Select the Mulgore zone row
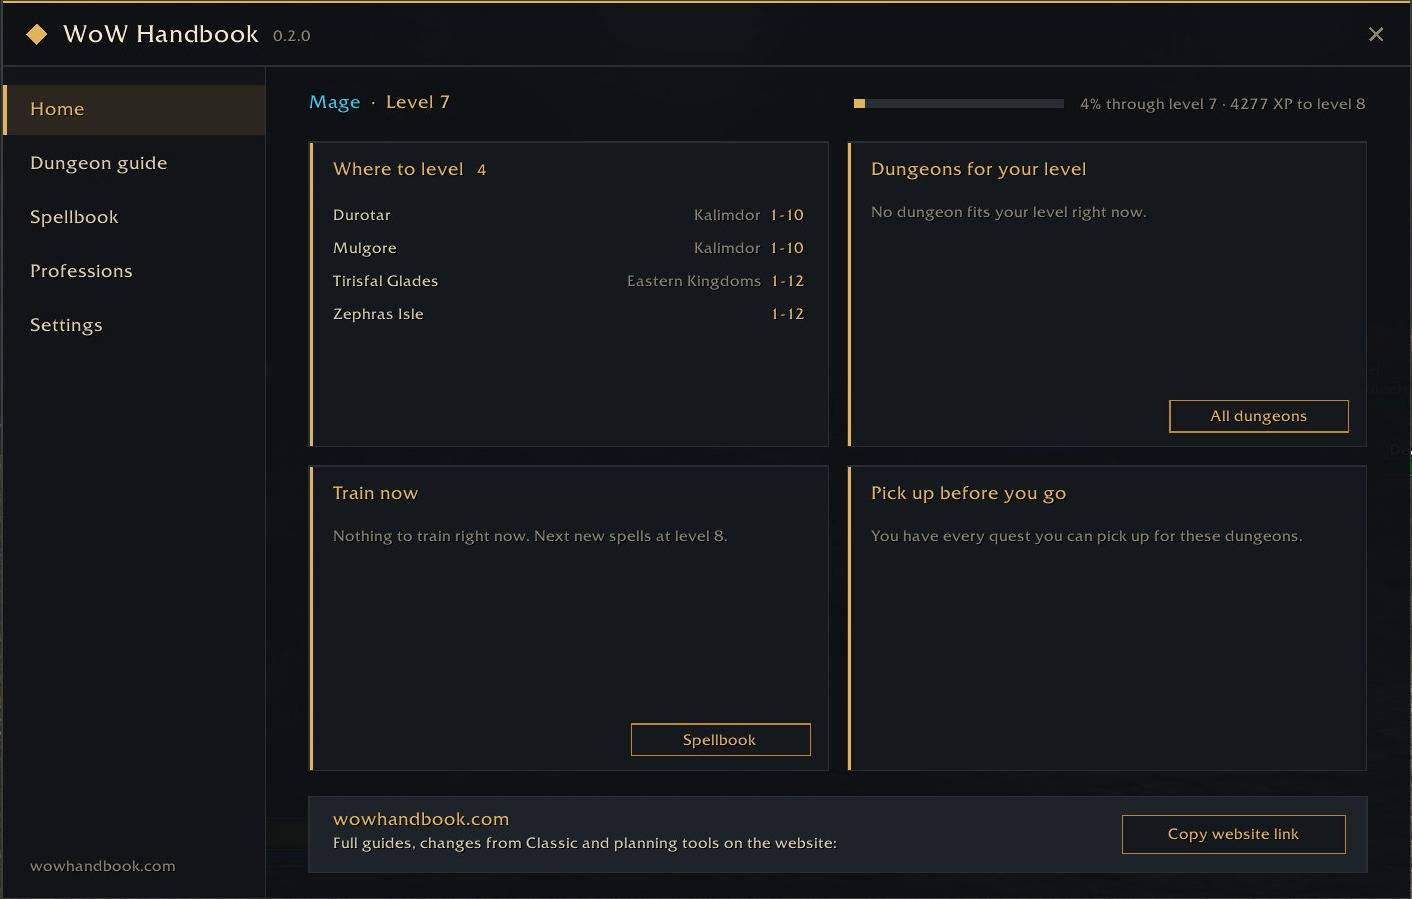This screenshot has height=899, width=1412. 568,248
